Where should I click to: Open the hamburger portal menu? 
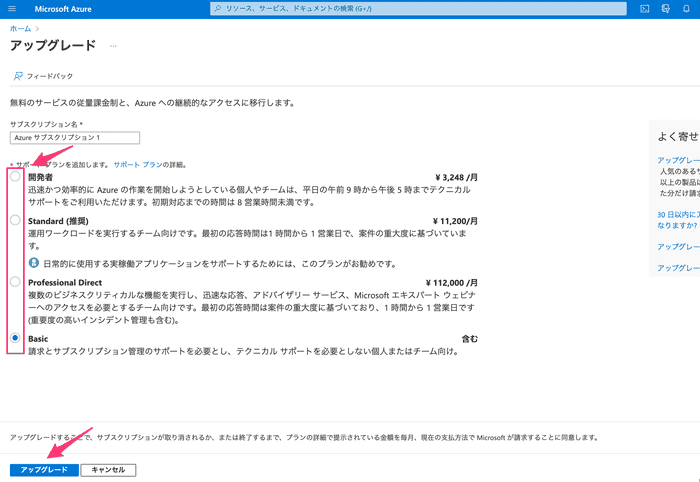tap(12, 8)
